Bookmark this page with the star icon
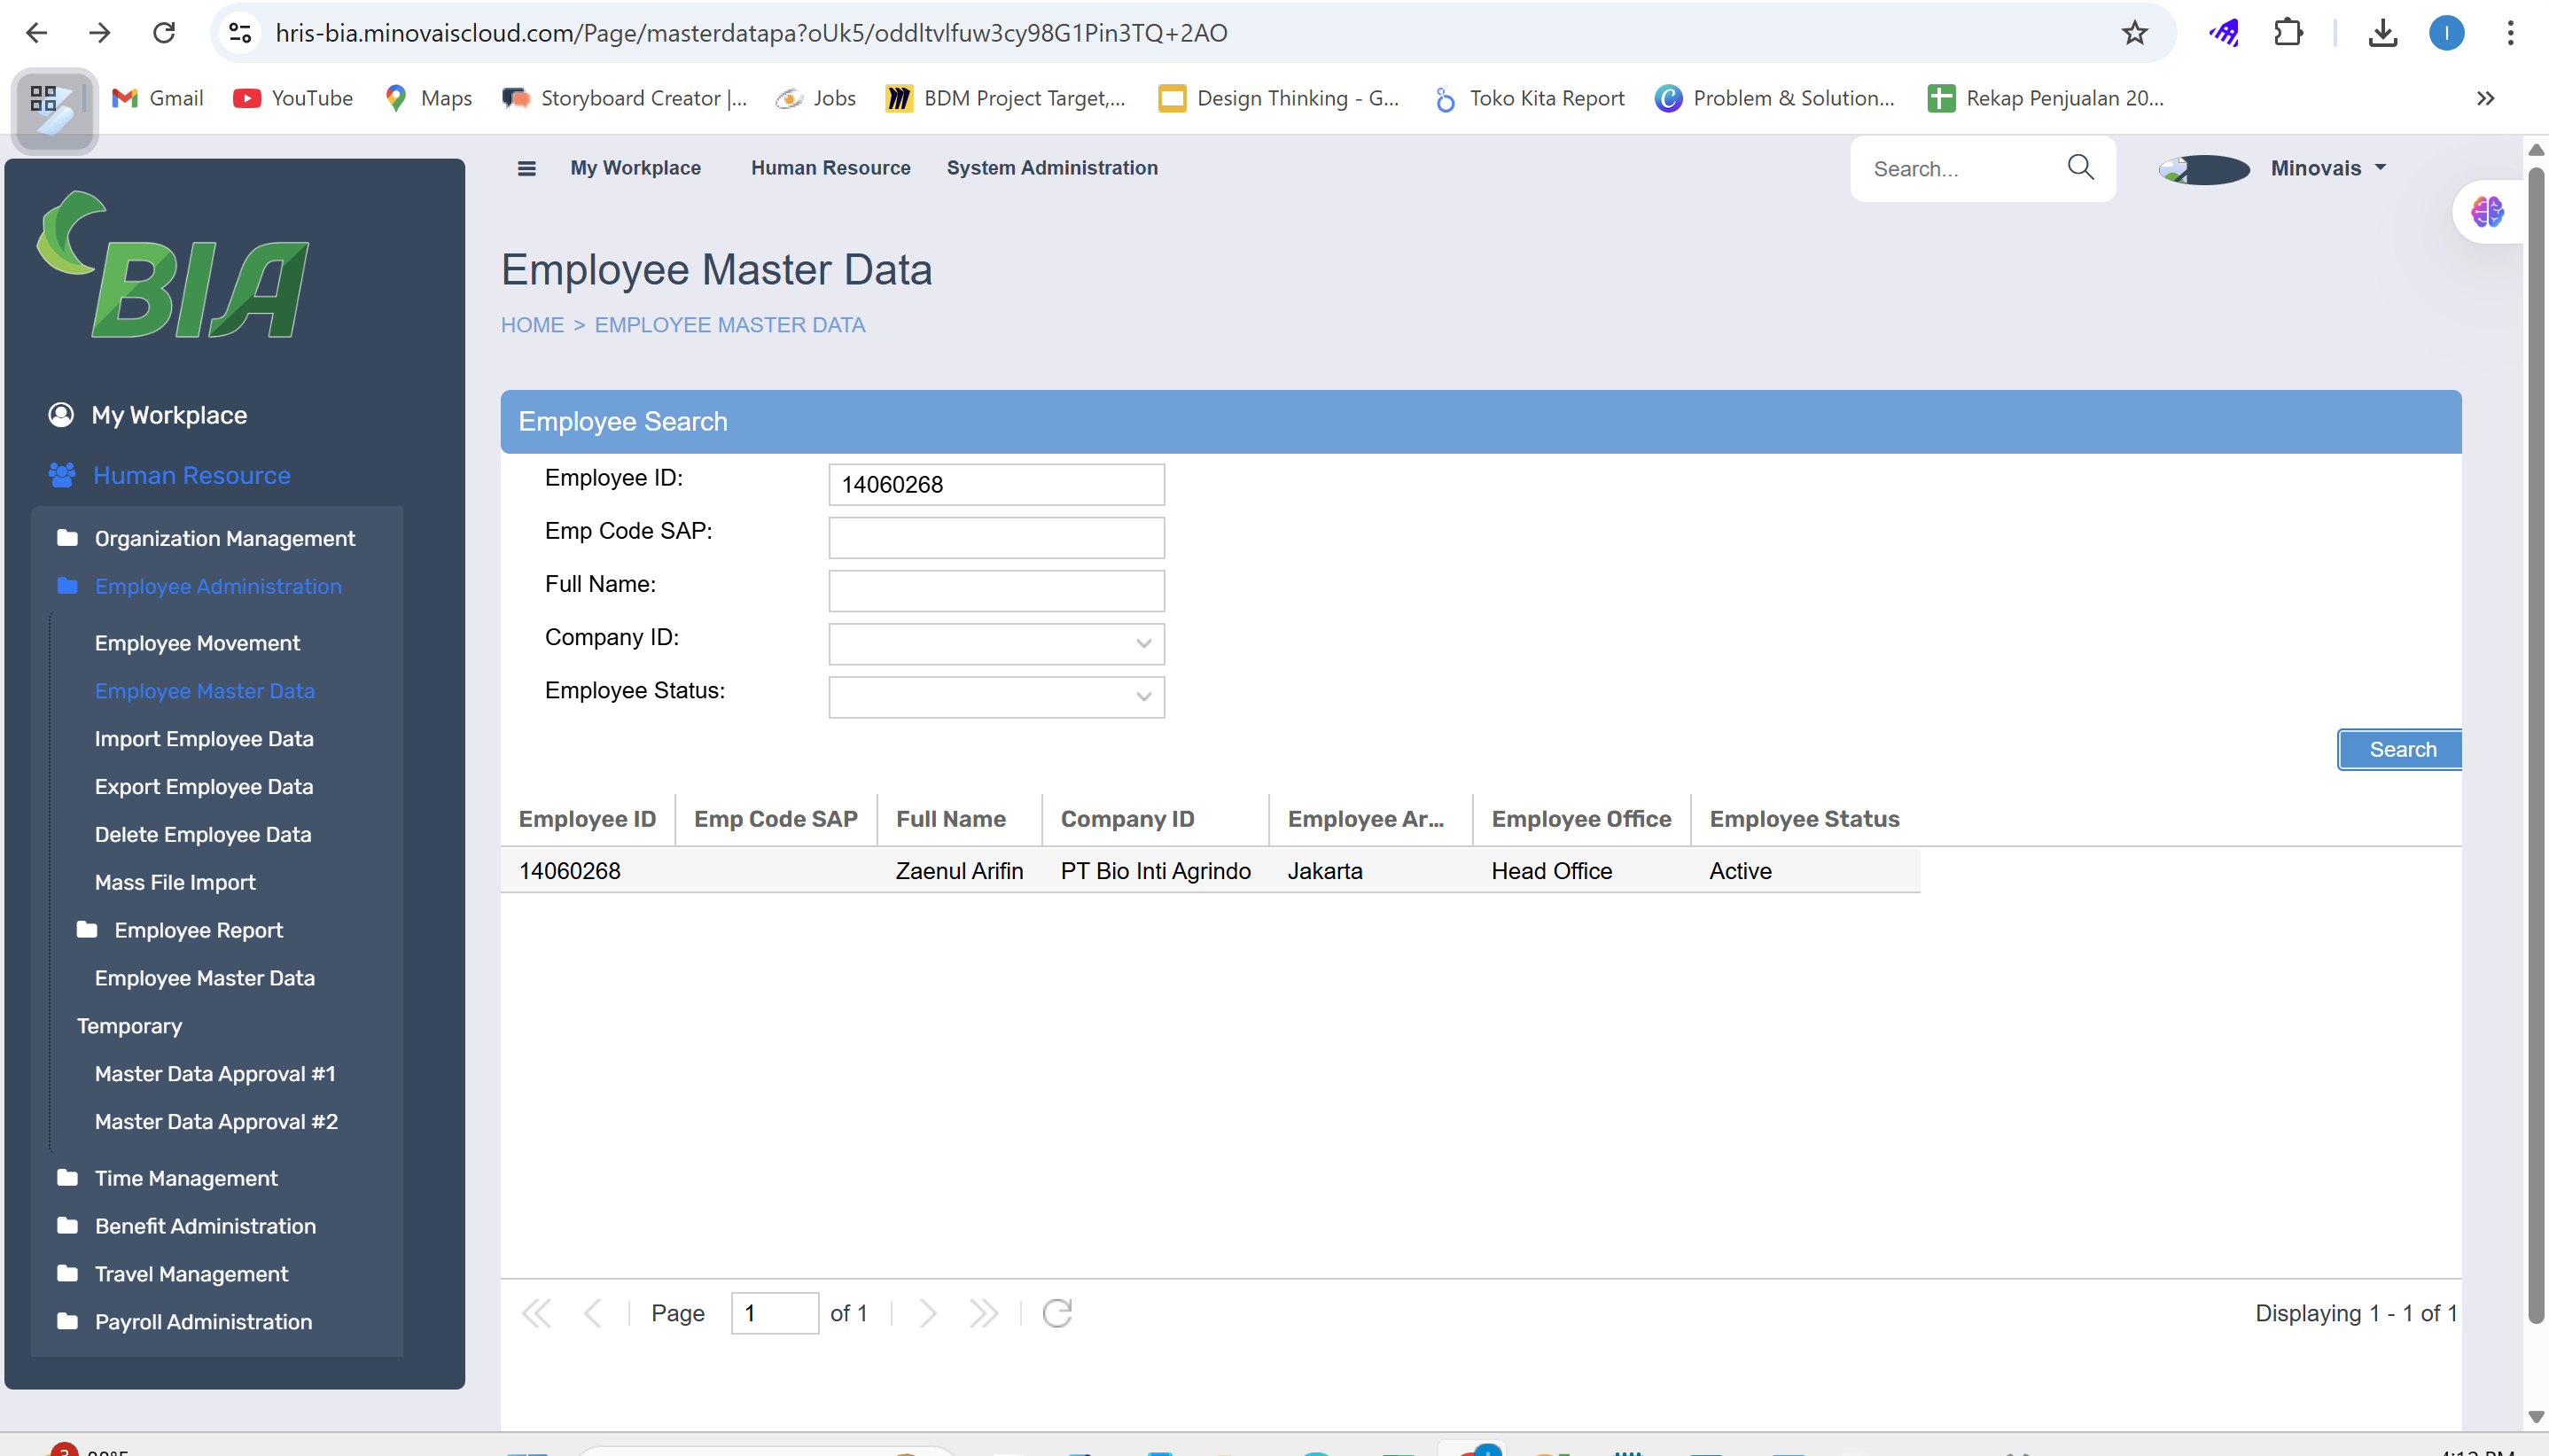Image resolution: width=2549 pixels, height=1456 pixels. click(x=2134, y=33)
